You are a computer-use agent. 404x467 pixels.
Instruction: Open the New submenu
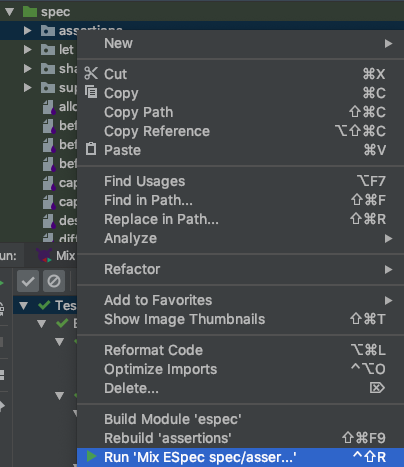240,43
